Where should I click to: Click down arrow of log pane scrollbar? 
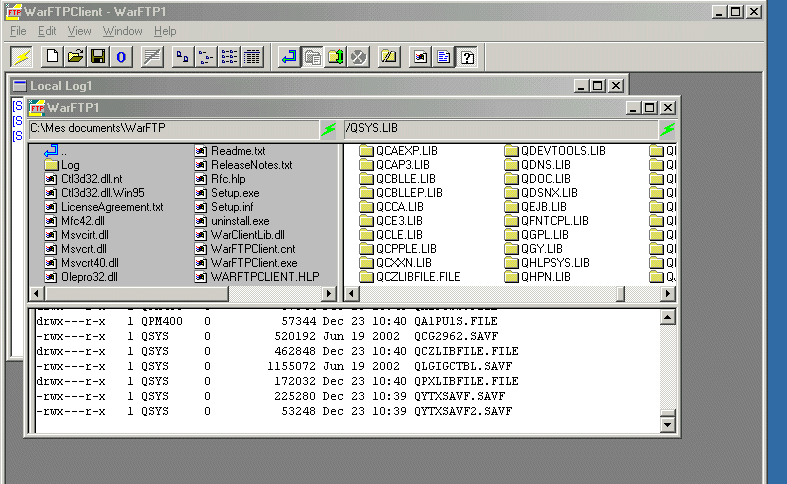[668, 425]
